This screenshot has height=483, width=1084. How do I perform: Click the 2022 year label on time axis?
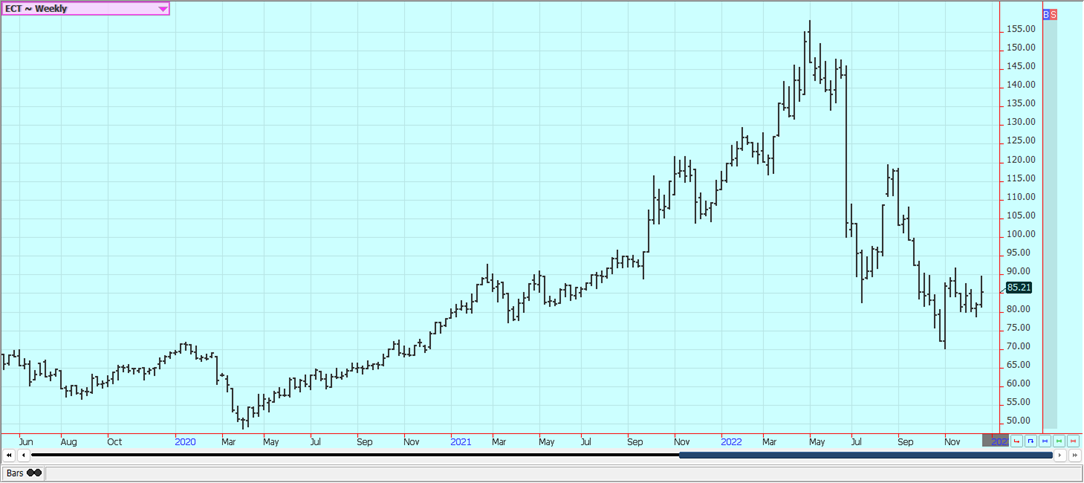731,441
